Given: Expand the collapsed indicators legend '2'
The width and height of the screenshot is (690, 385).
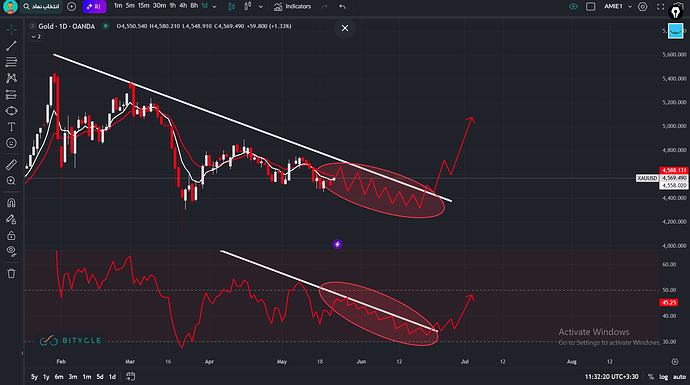Looking at the screenshot, I should coord(36,37).
